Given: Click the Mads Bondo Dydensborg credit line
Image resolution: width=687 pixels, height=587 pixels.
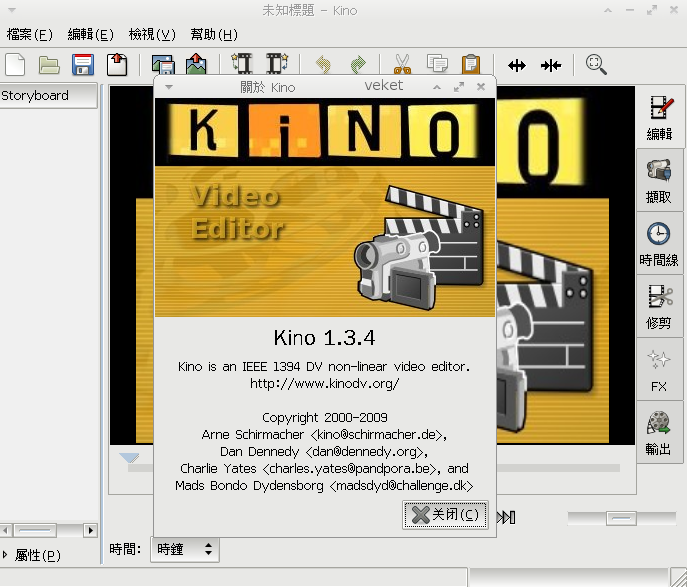Looking at the screenshot, I should (x=325, y=486).
